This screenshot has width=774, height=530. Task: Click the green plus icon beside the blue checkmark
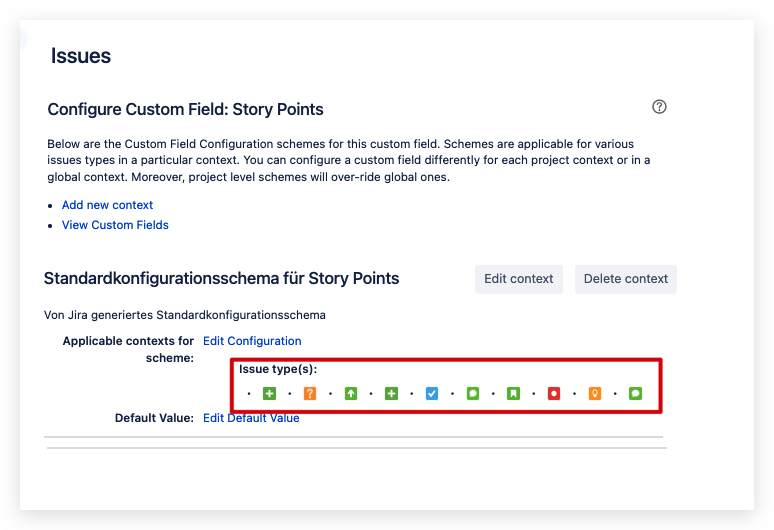(391, 393)
